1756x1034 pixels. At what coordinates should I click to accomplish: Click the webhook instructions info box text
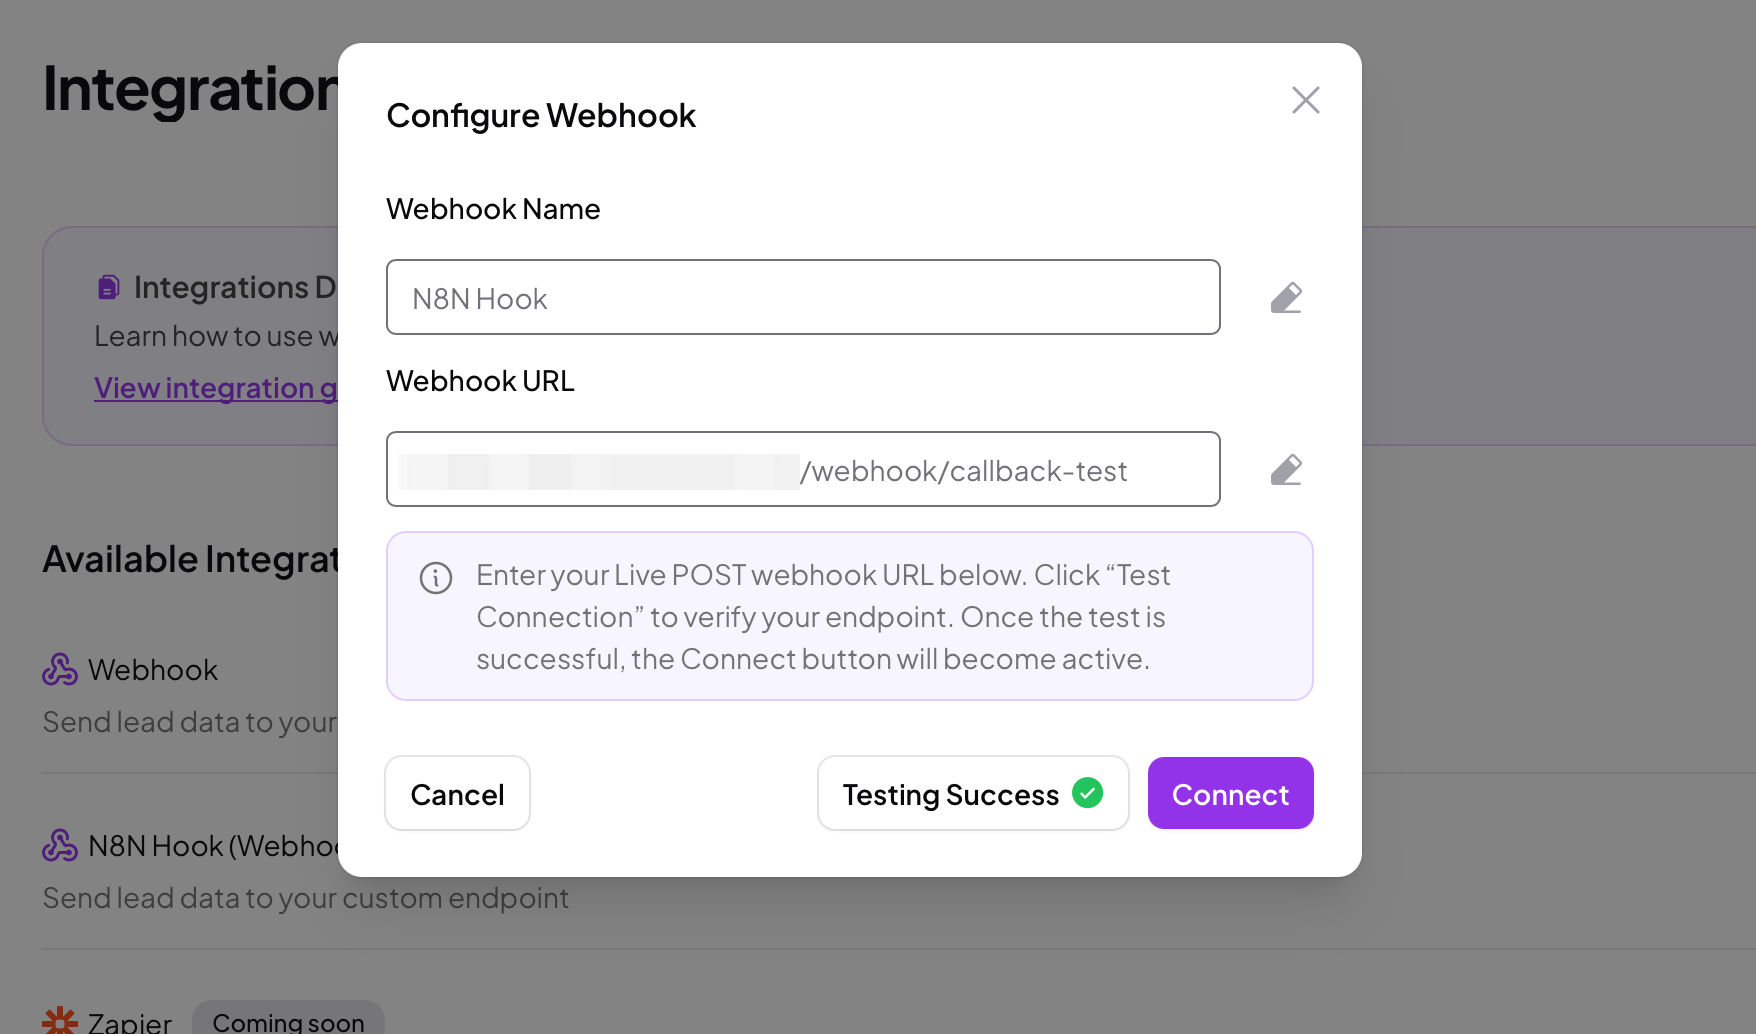[822, 617]
